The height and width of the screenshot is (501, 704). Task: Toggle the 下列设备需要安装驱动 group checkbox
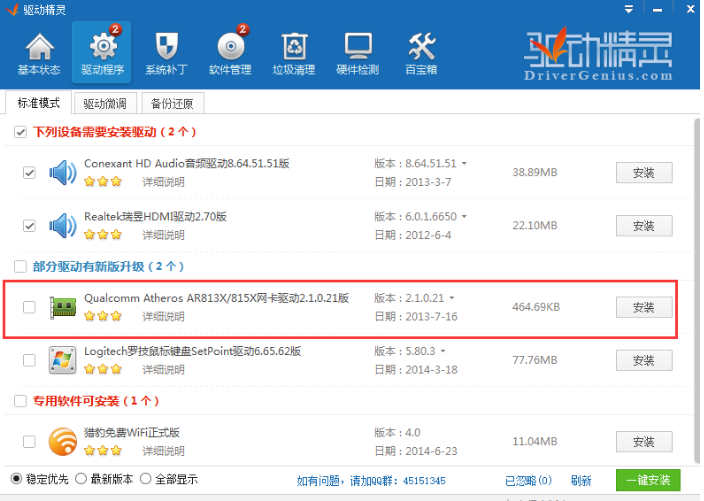click(20, 132)
